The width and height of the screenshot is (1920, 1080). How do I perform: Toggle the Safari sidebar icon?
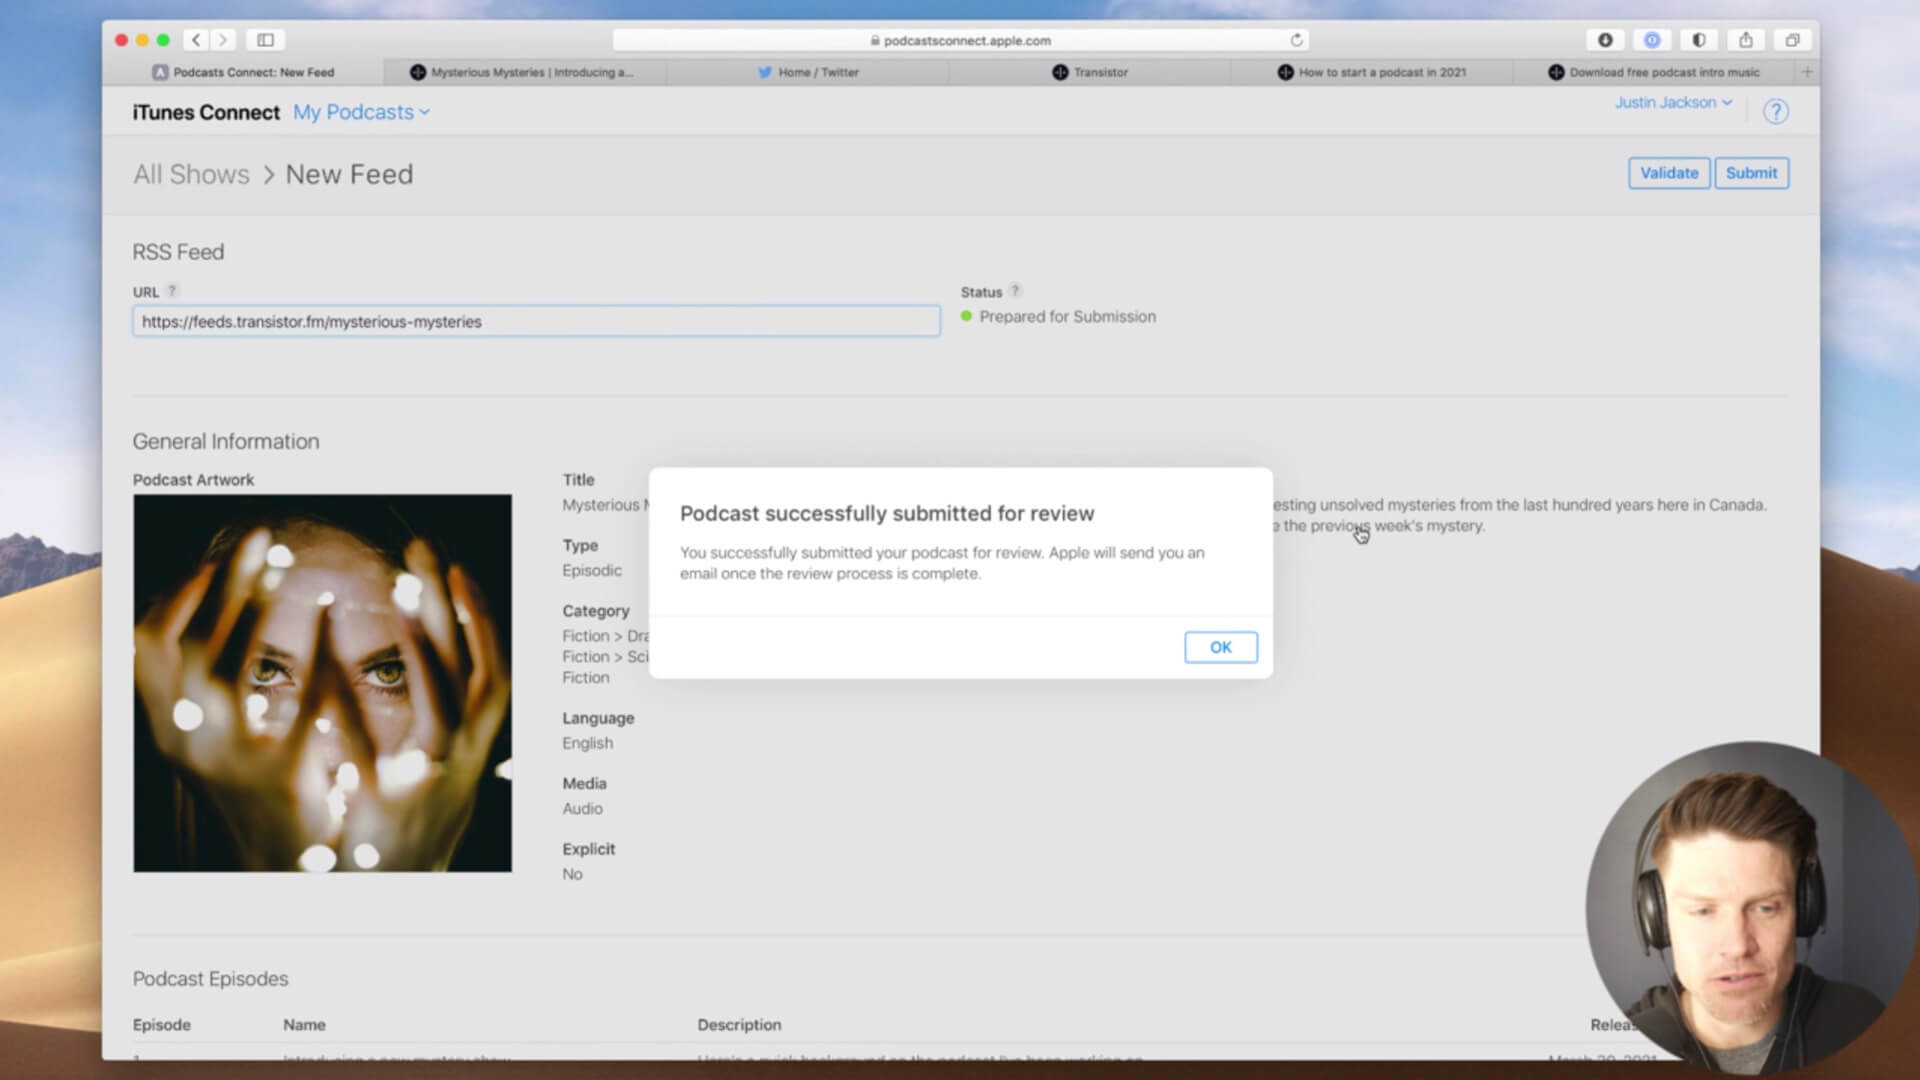(x=265, y=40)
